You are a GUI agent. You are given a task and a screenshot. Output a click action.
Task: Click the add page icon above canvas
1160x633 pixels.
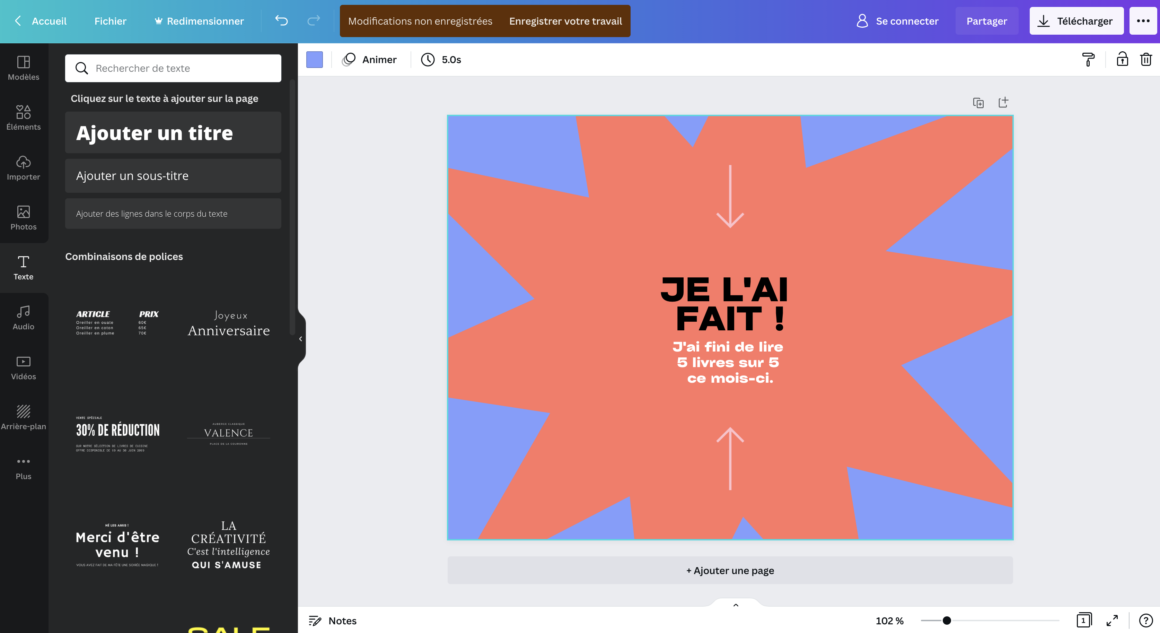point(1003,103)
